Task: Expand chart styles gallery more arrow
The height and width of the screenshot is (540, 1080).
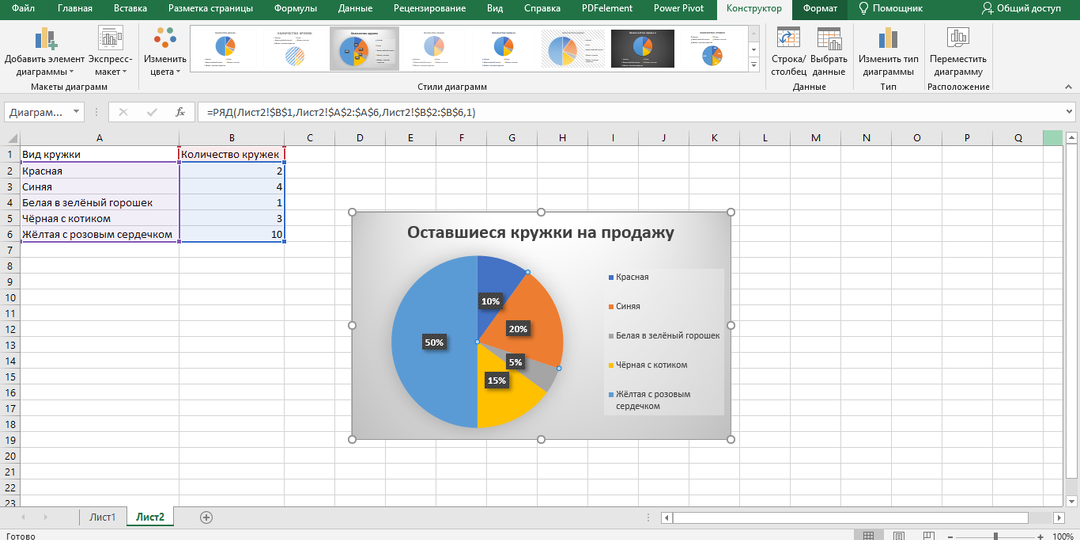Action: (754, 64)
